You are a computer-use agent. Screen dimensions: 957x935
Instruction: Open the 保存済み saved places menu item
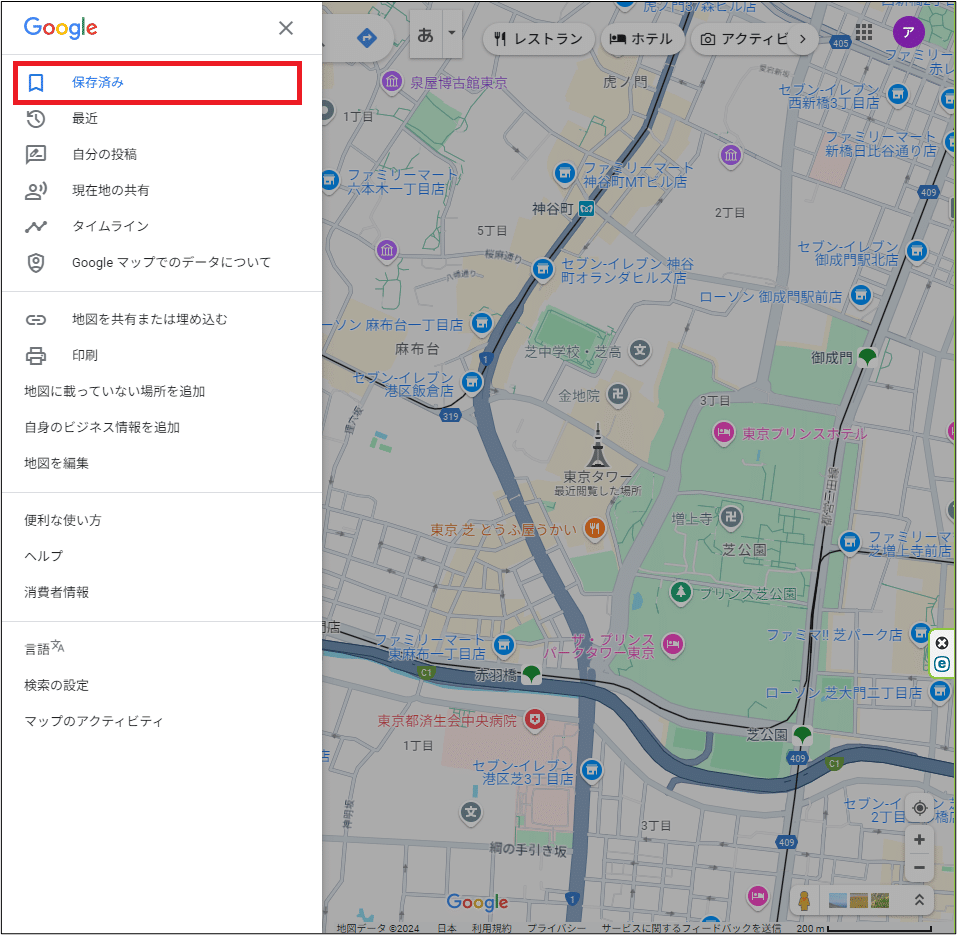click(157, 82)
